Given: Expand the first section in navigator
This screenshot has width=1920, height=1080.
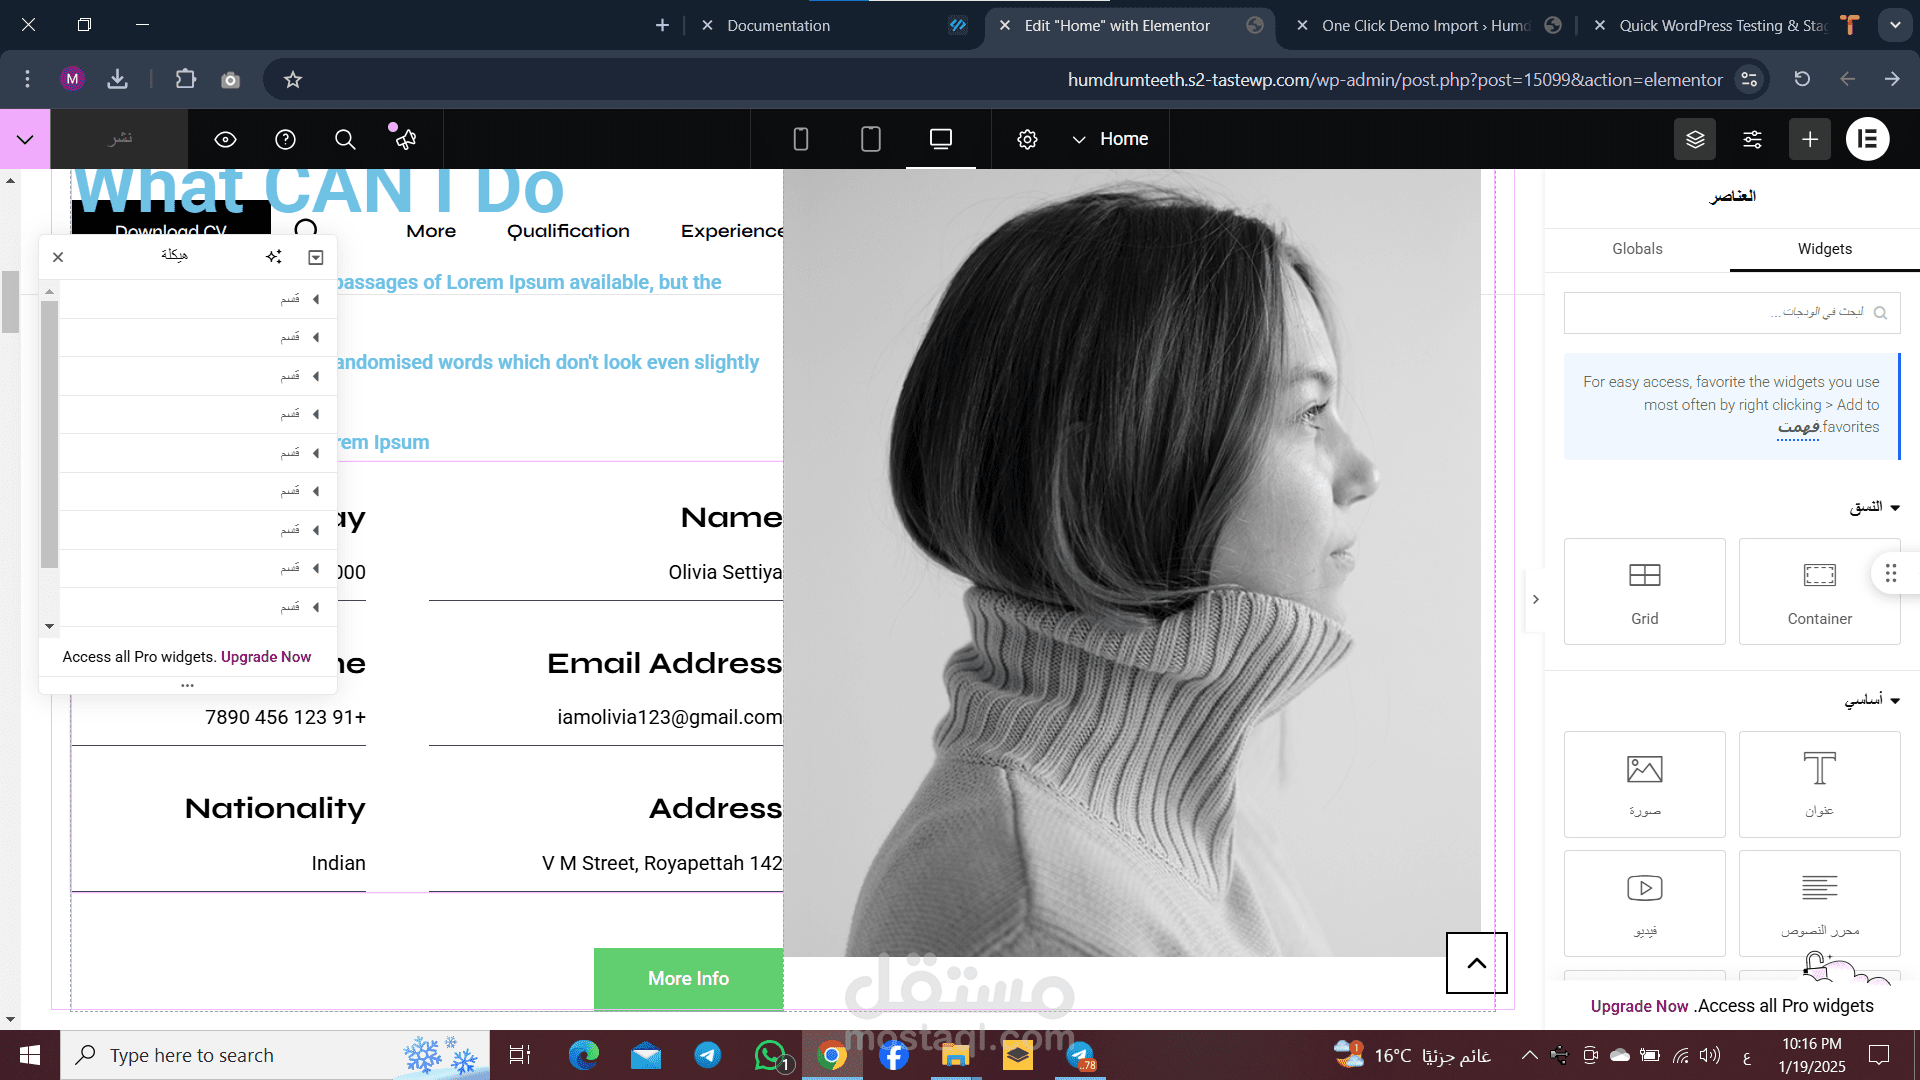Looking at the screenshot, I should point(316,299).
